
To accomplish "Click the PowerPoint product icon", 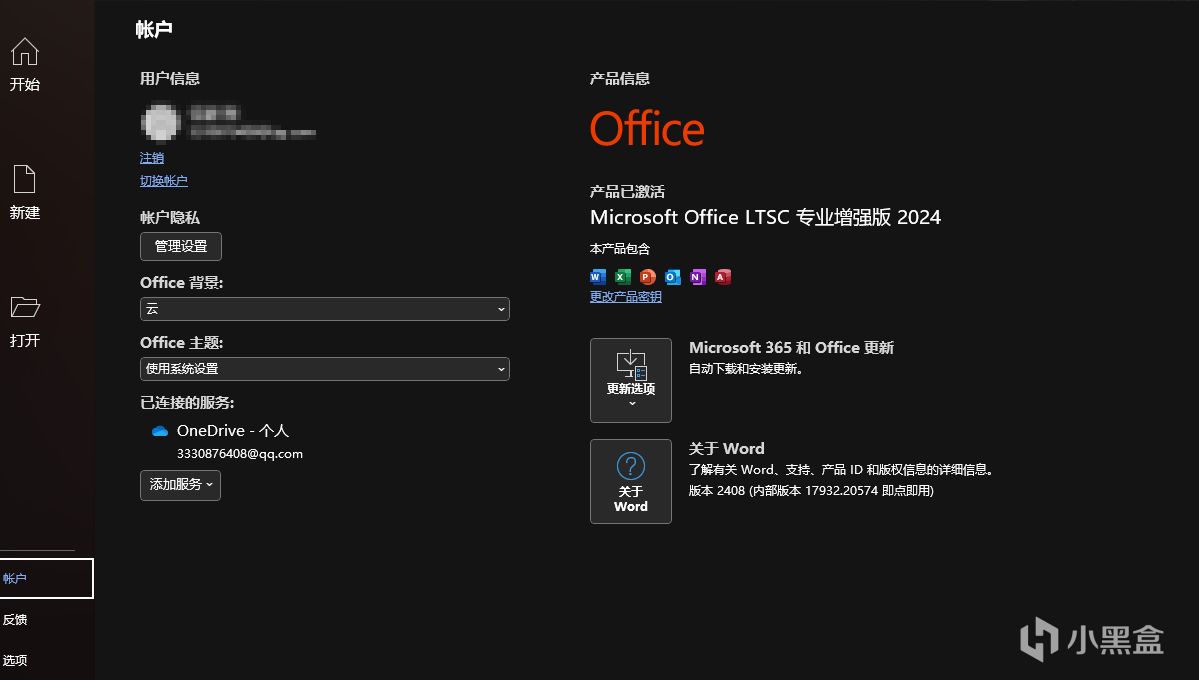I will point(648,277).
